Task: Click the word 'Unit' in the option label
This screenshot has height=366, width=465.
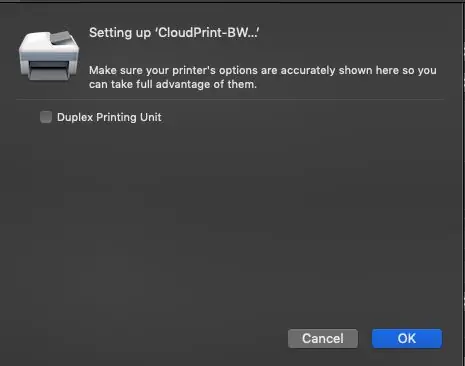Action: pyautogui.click(x=151, y=117)
